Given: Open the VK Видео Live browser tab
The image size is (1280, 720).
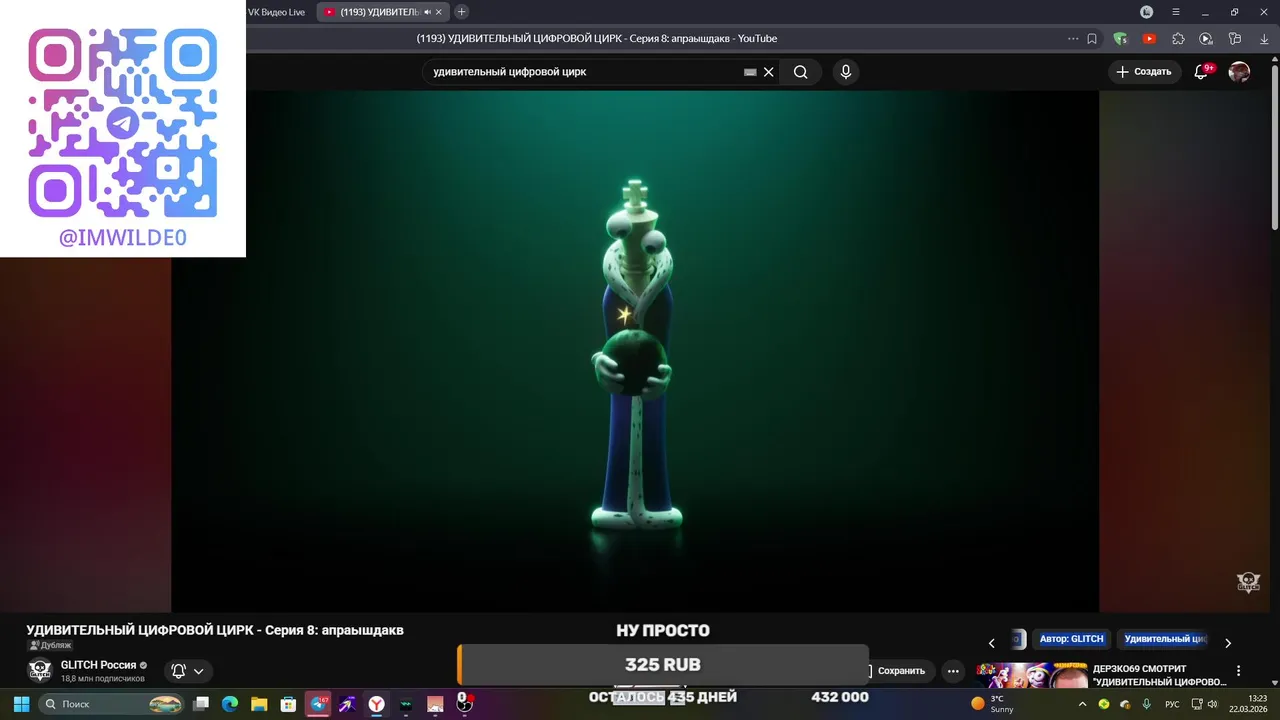Looking at the screenshot, I should [x=276, y=12].
